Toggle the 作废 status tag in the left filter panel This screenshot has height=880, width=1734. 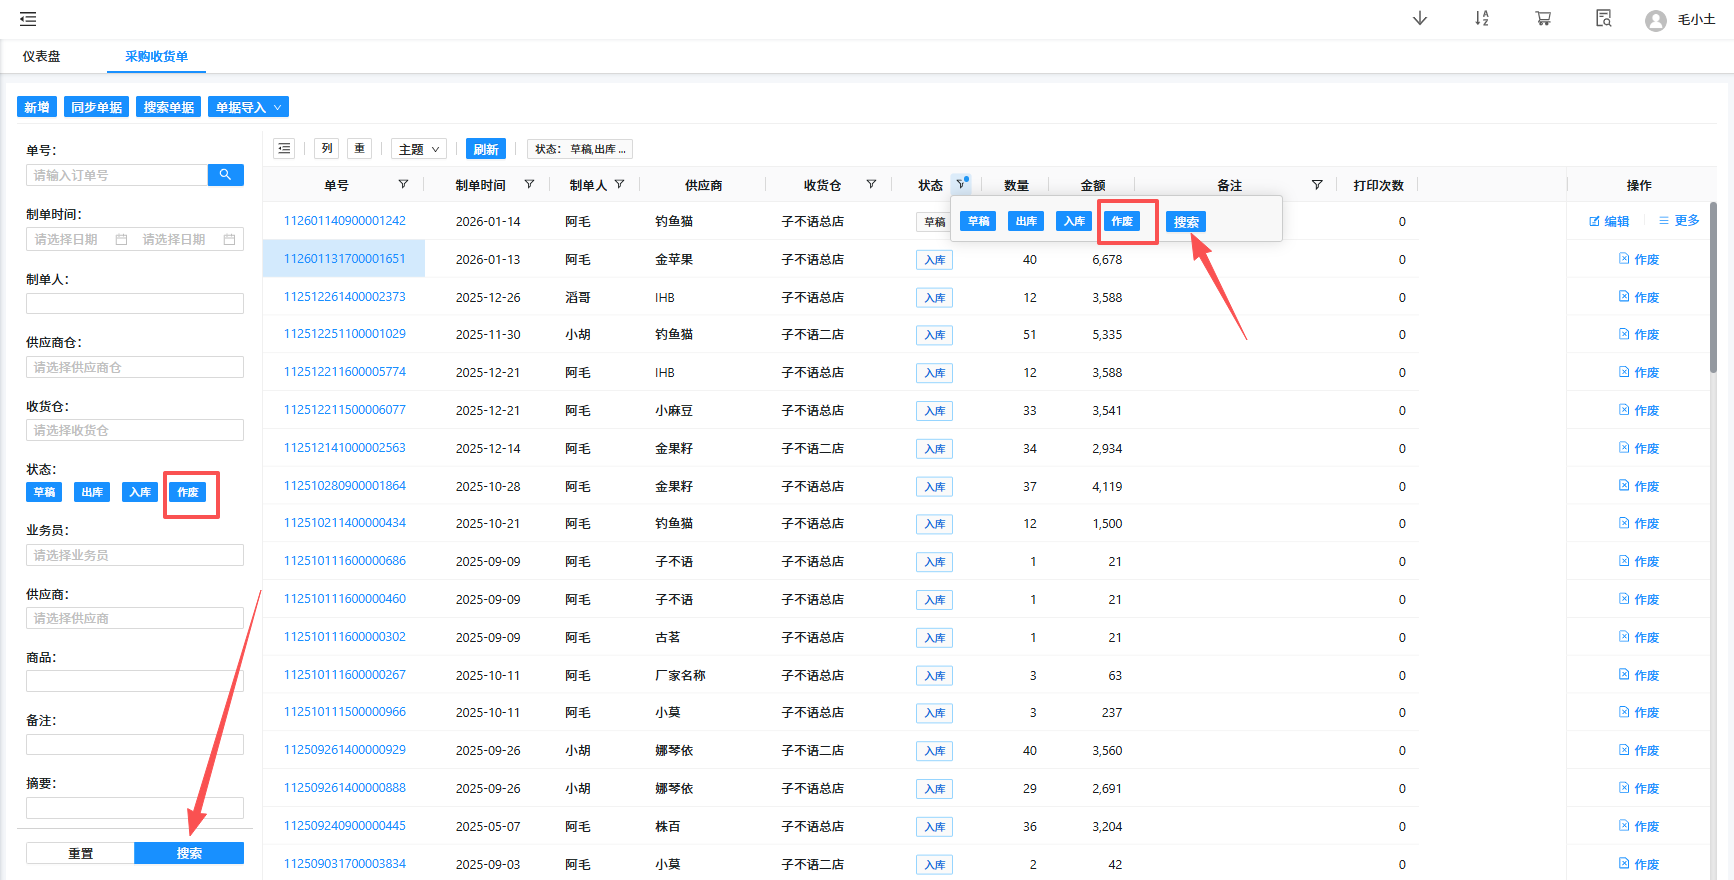tap(188, 492)
